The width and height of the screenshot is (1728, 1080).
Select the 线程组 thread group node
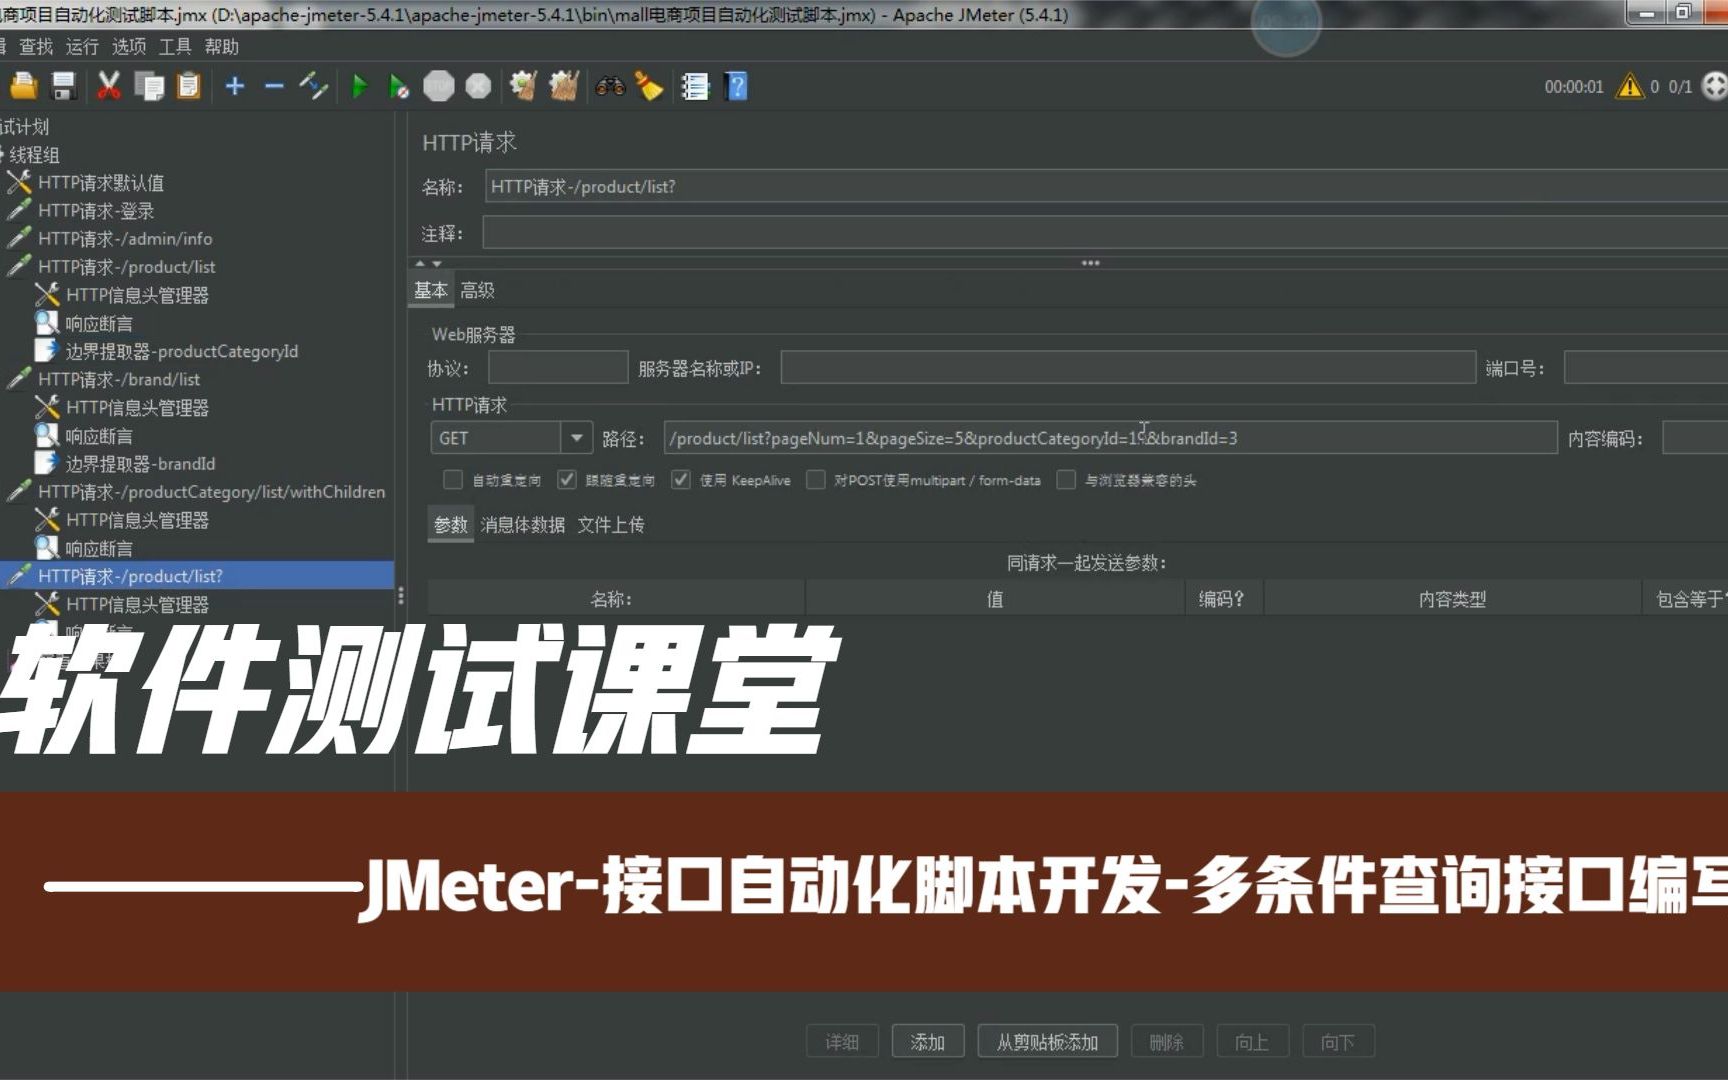point(35,155)
